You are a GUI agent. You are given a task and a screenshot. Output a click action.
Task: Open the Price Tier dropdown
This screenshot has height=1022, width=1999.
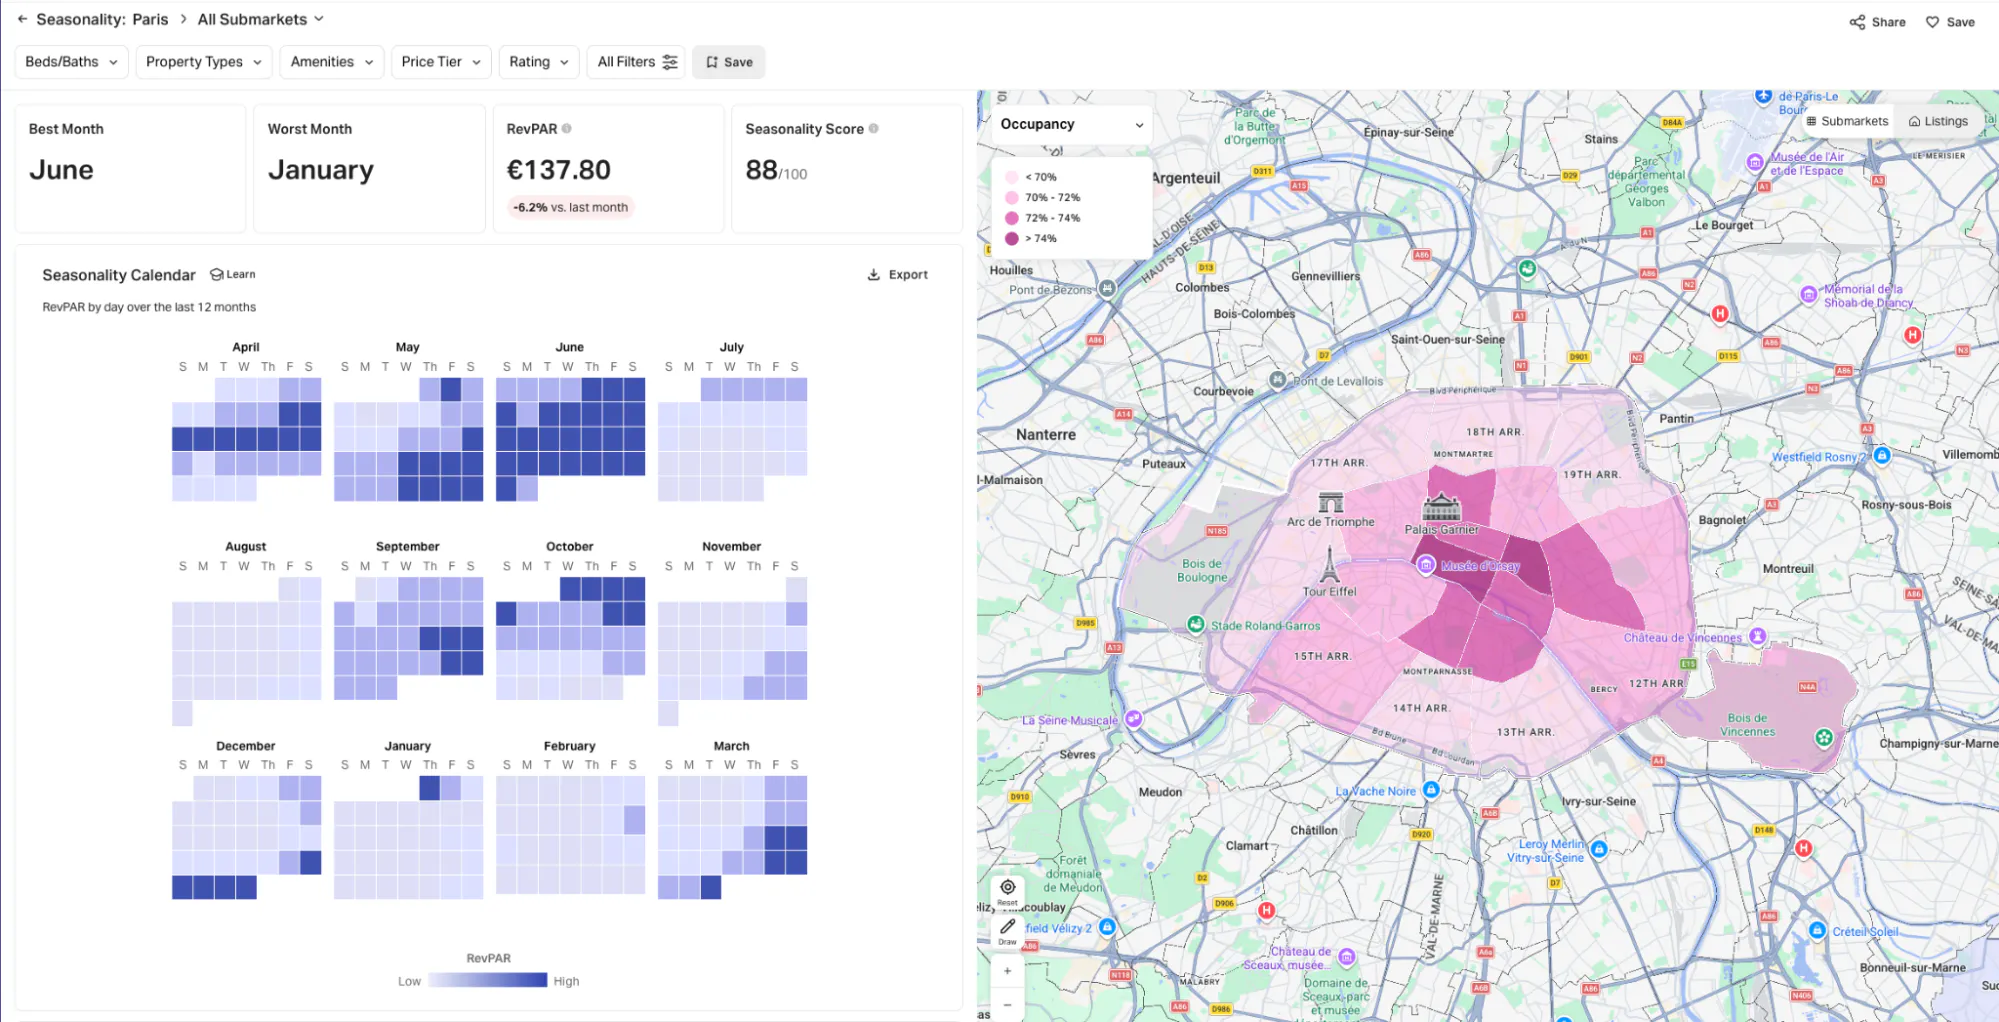pos(441,62)
